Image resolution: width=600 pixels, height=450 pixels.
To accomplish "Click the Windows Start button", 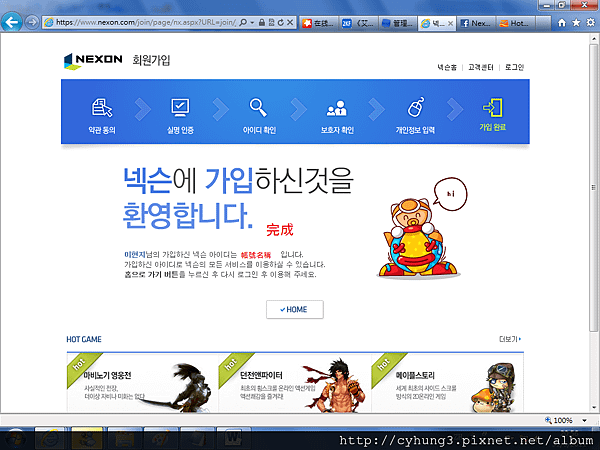I will click(15, 439).
